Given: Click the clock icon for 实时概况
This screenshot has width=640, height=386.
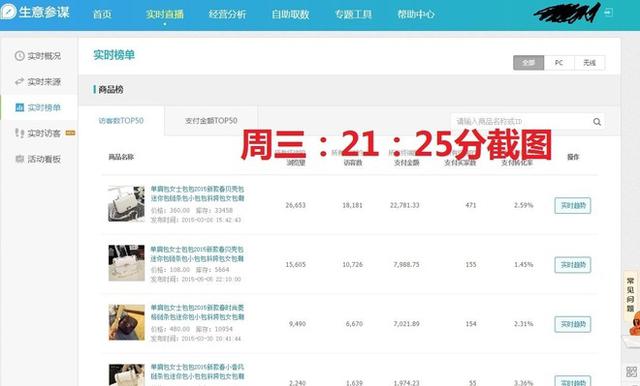Looking at the screenshot, I should click(x=19, y=56).
